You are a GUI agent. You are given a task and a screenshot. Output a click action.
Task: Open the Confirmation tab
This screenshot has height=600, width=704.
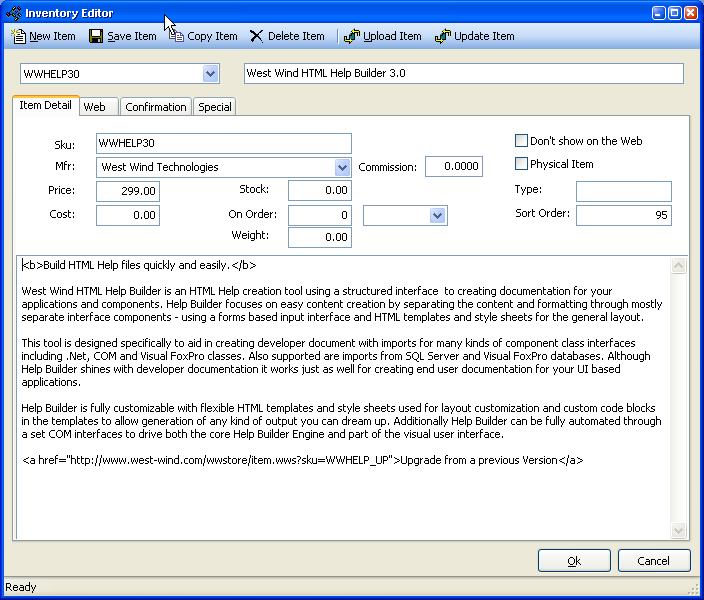tap(155, 107)
